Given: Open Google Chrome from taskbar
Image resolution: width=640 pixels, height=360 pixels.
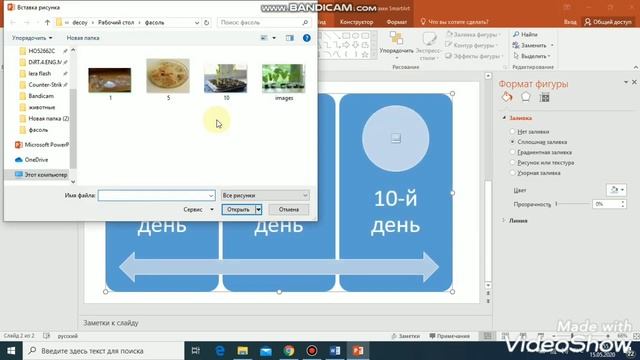Looking at the screenshot, I should [289, 351].
